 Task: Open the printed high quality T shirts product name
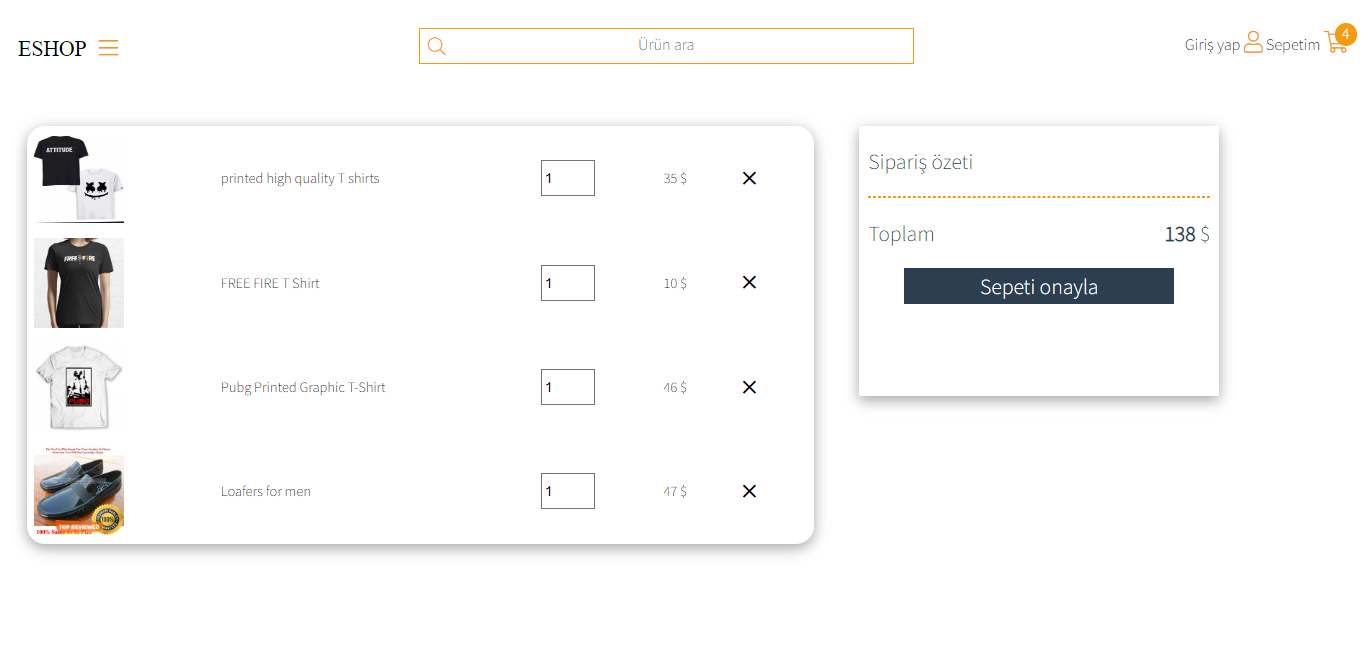tap(300, 177)
